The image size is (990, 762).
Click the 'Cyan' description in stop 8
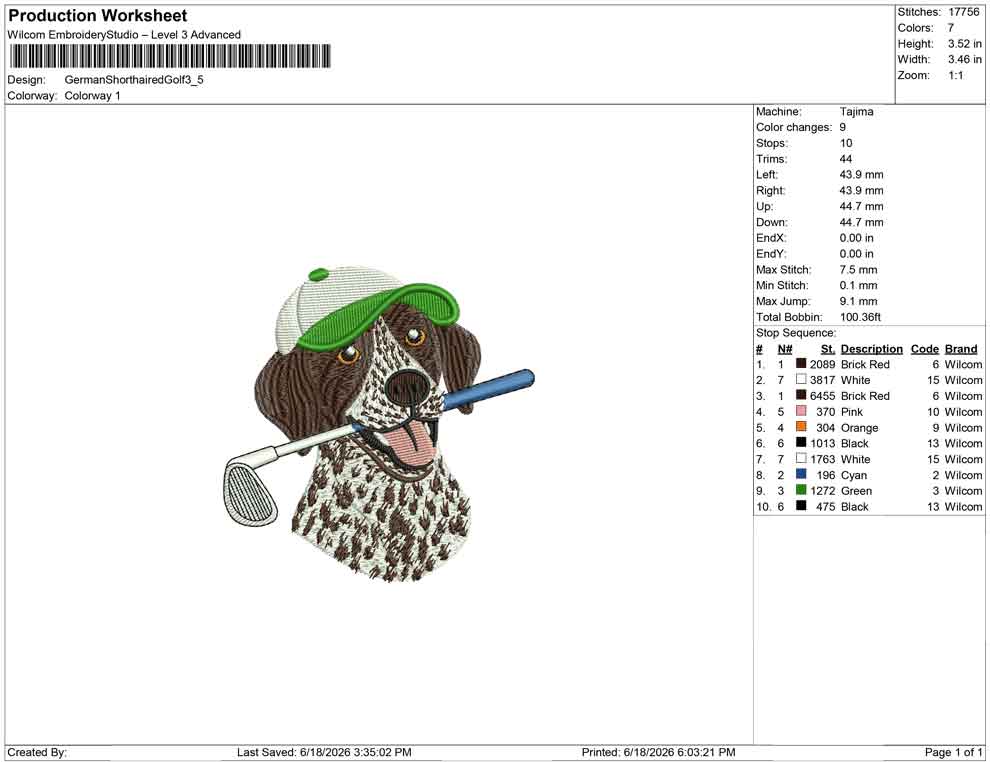coord(854,475)
